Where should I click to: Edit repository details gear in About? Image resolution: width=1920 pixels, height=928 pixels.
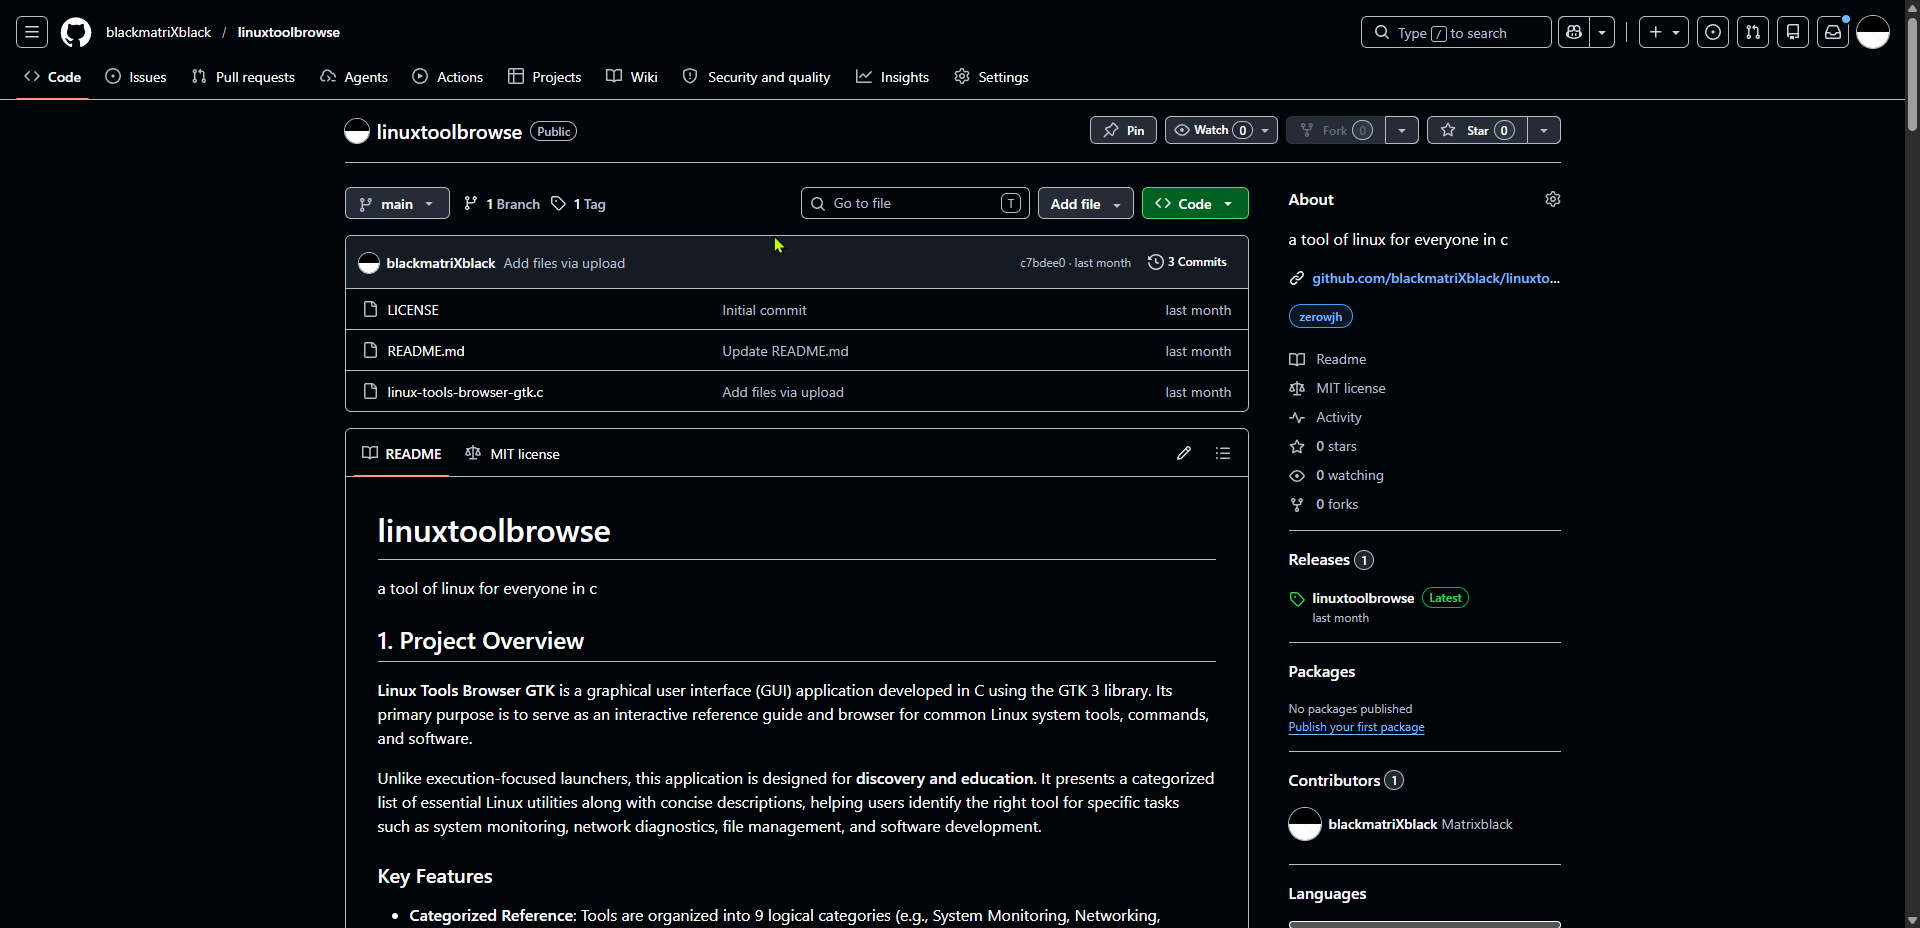point(1553,199)
